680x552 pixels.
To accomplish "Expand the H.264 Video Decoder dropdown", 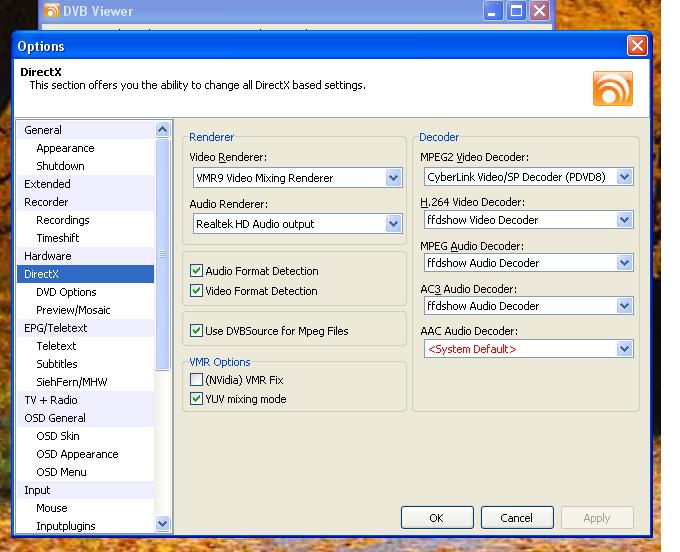I will click(x=624, y=220).
